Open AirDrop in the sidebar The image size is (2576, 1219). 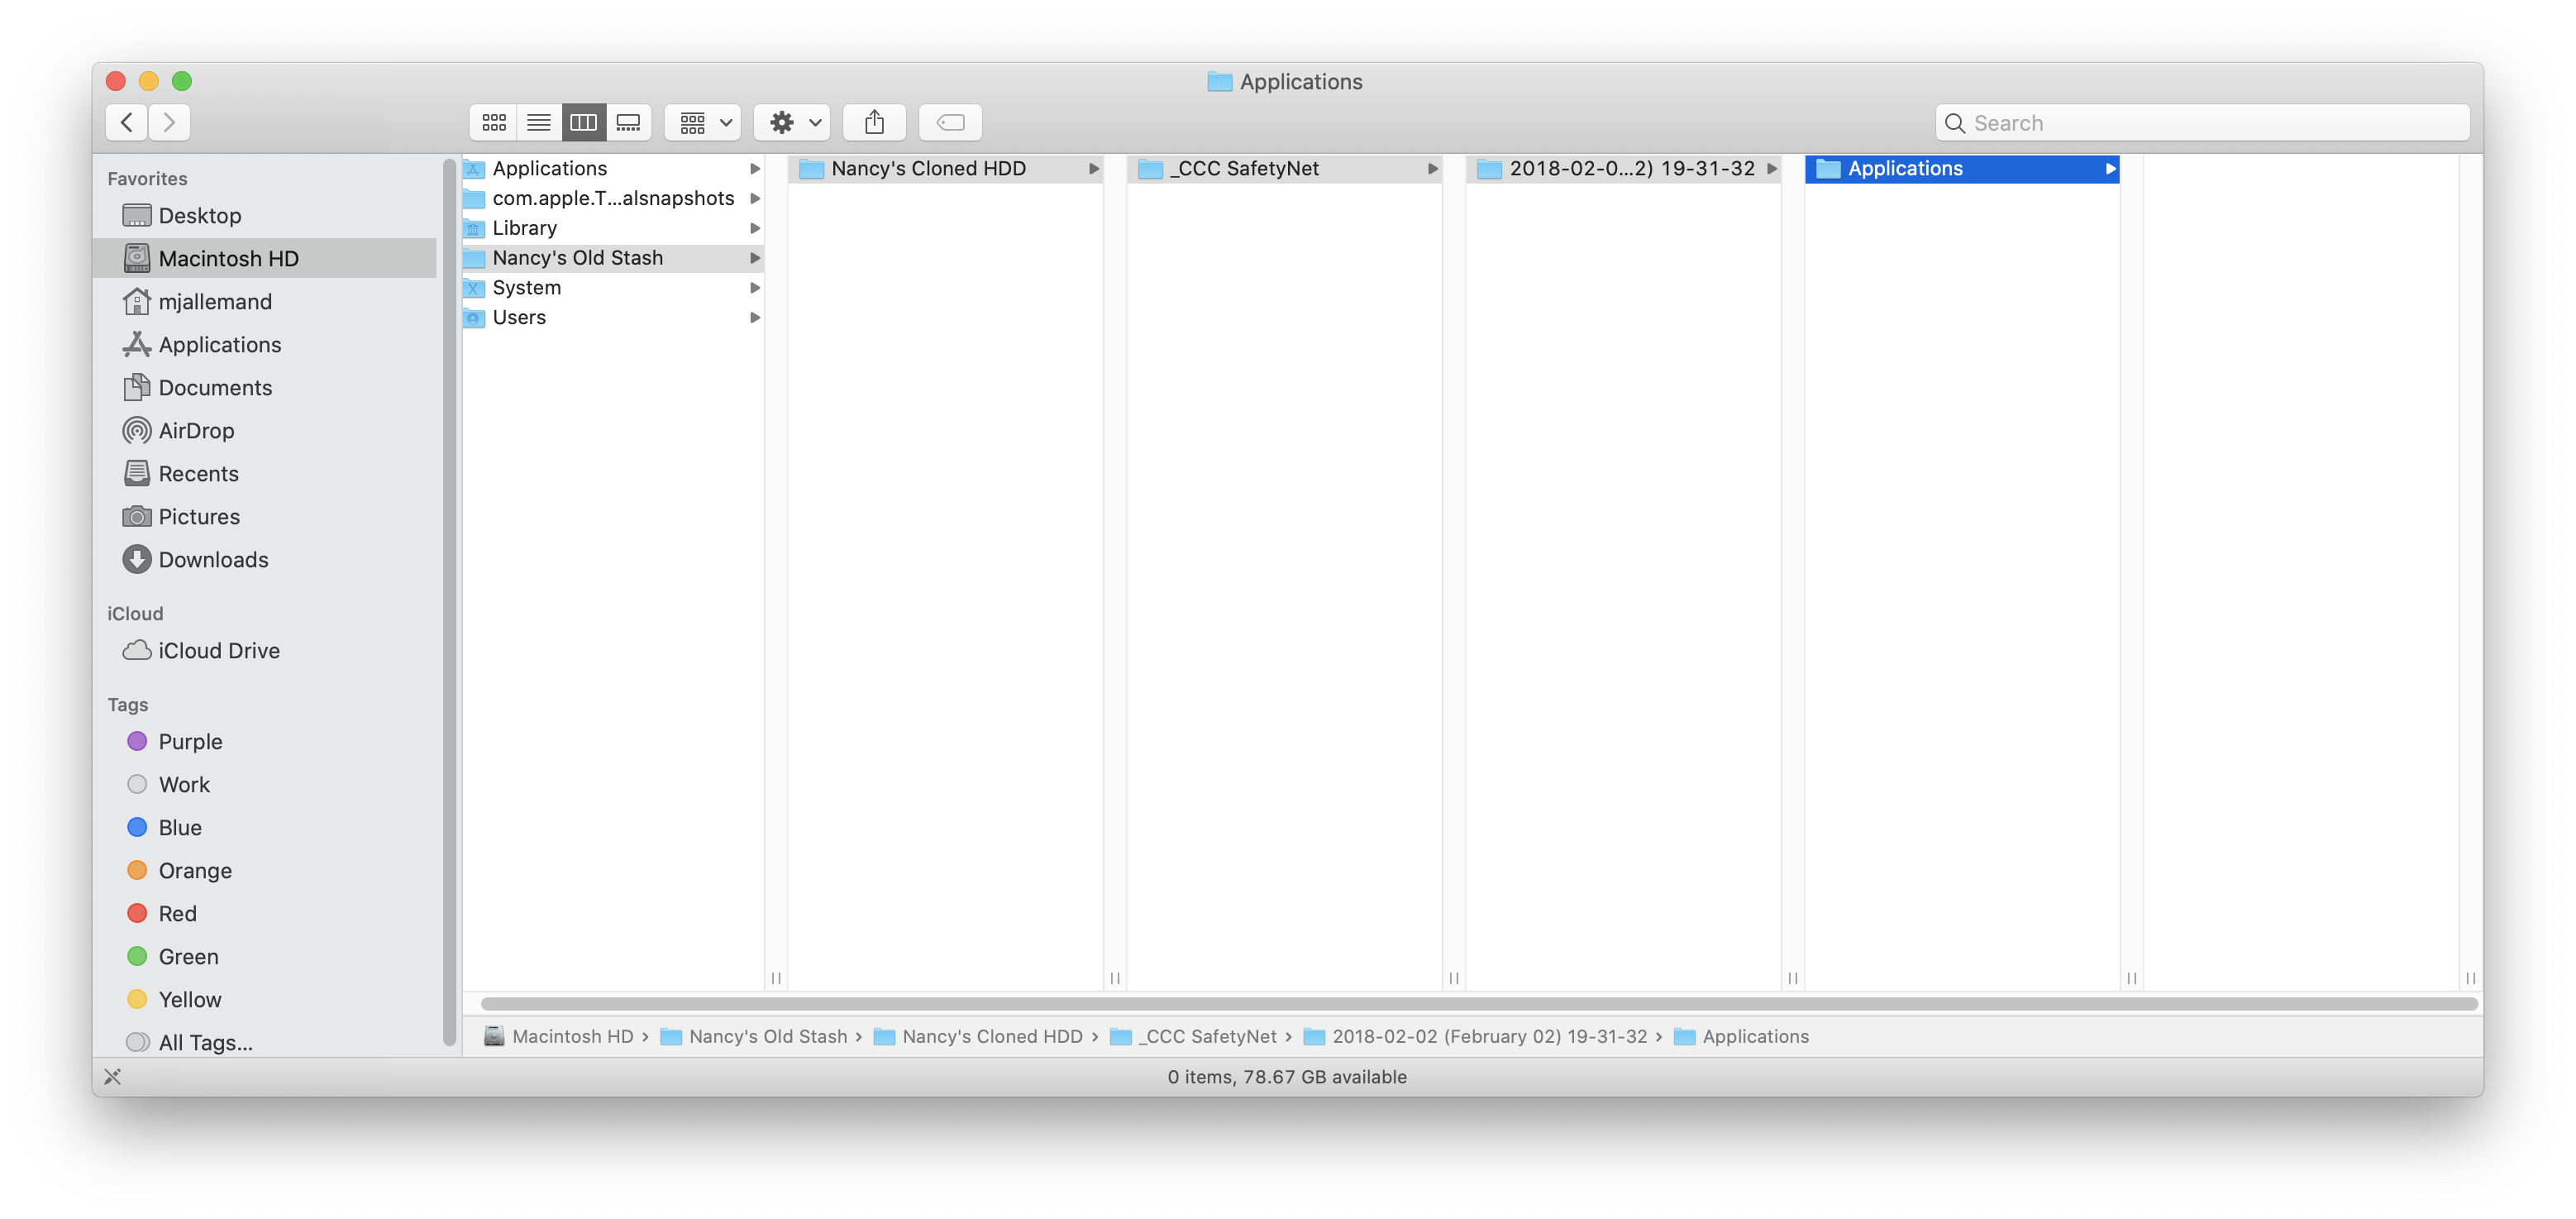point(196,430)
